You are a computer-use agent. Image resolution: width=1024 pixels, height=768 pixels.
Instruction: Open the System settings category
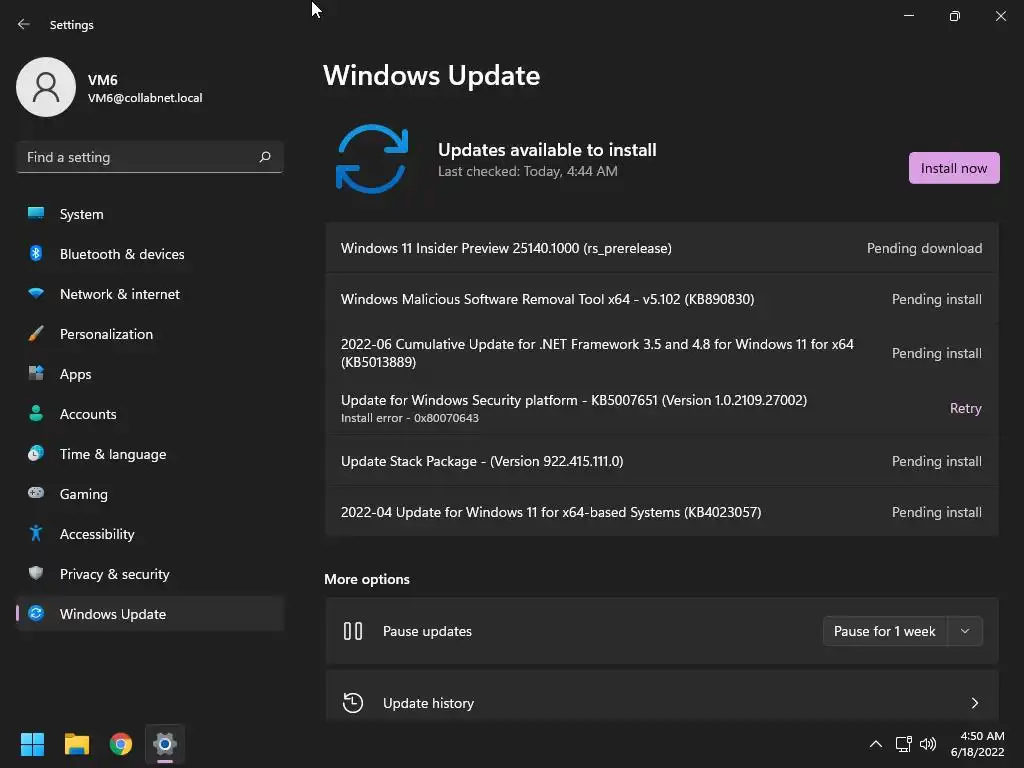tap(150, 214)
